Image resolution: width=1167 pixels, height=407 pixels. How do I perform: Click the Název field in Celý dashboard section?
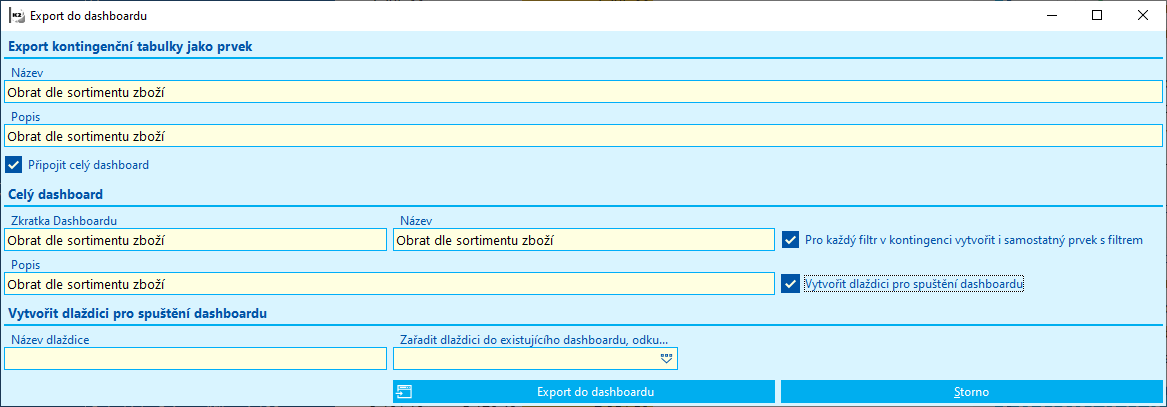tap(583, 240)
